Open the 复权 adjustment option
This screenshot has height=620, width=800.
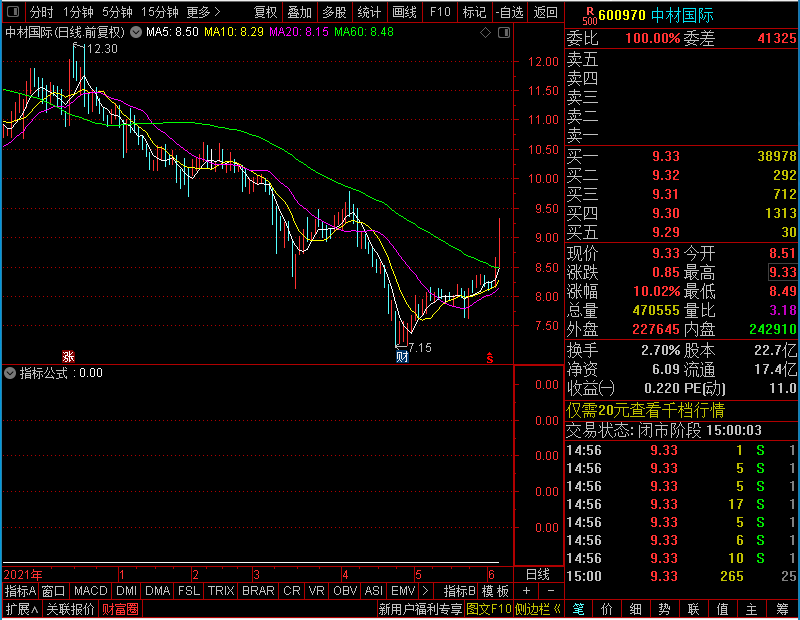265,12
